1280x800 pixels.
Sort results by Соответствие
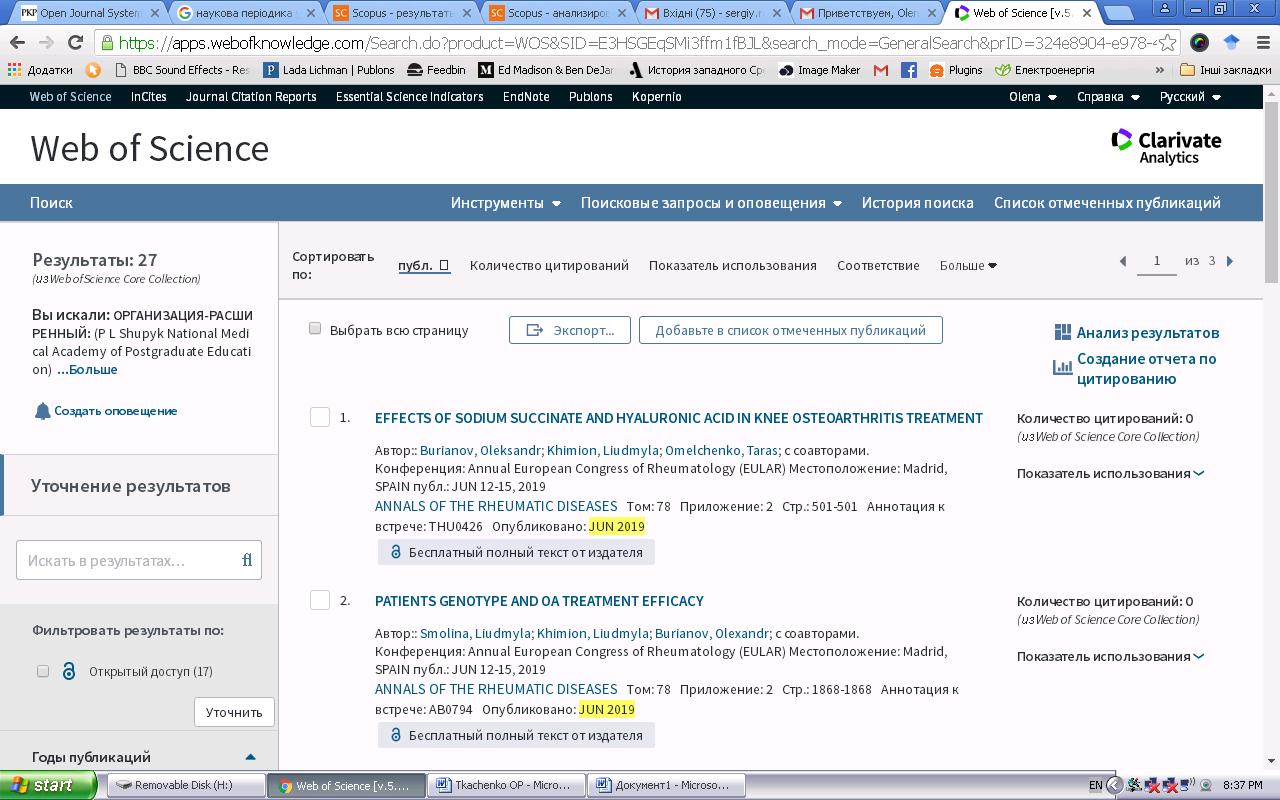(x=878, y=265)
